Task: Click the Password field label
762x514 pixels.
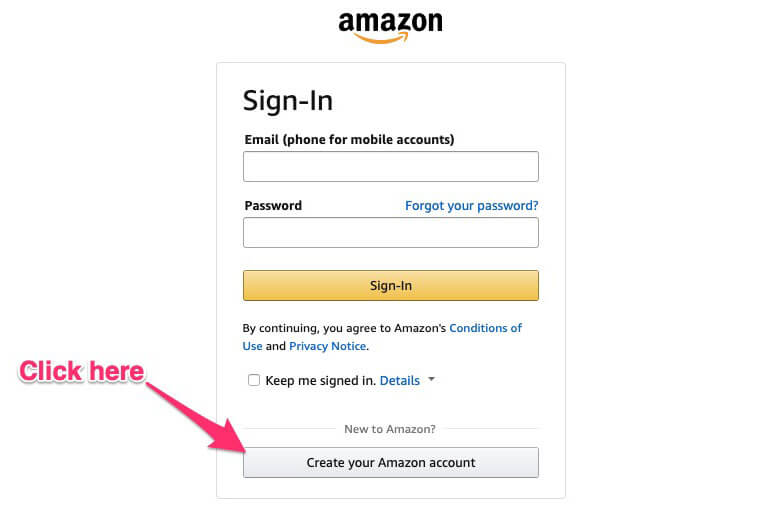Action: point(273,206)
